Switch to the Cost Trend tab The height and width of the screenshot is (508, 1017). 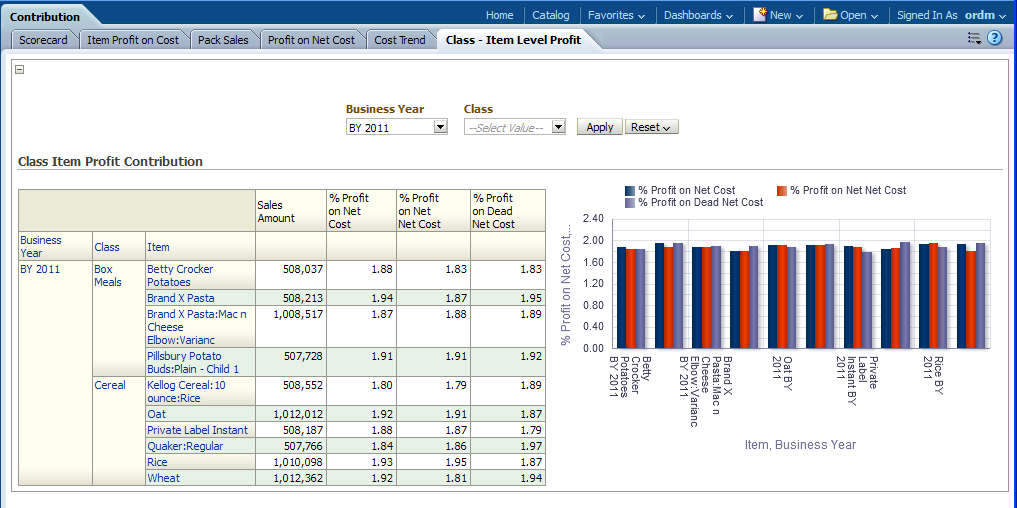[x=400, y=40]
